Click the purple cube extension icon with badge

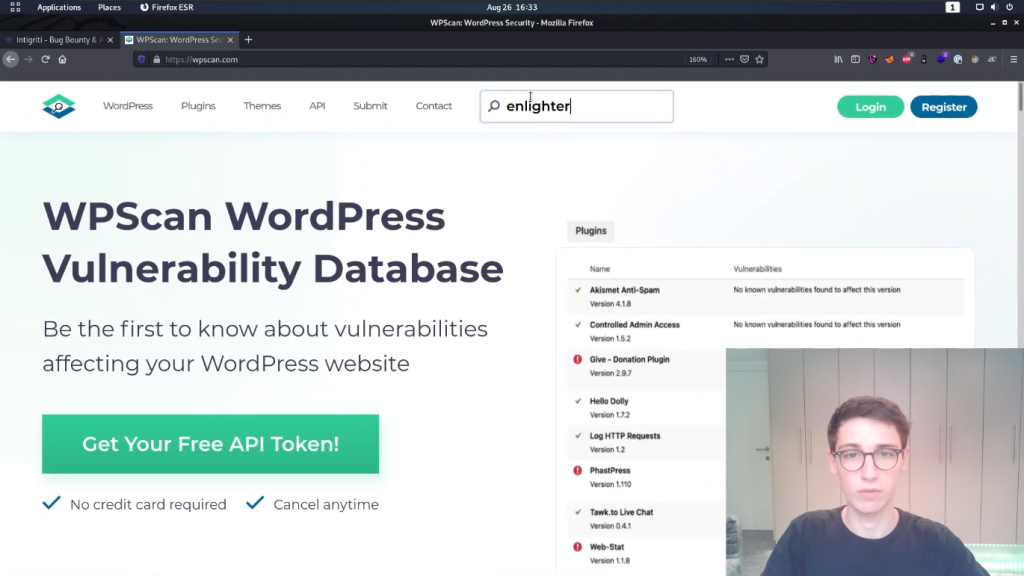tap(940, 59)
